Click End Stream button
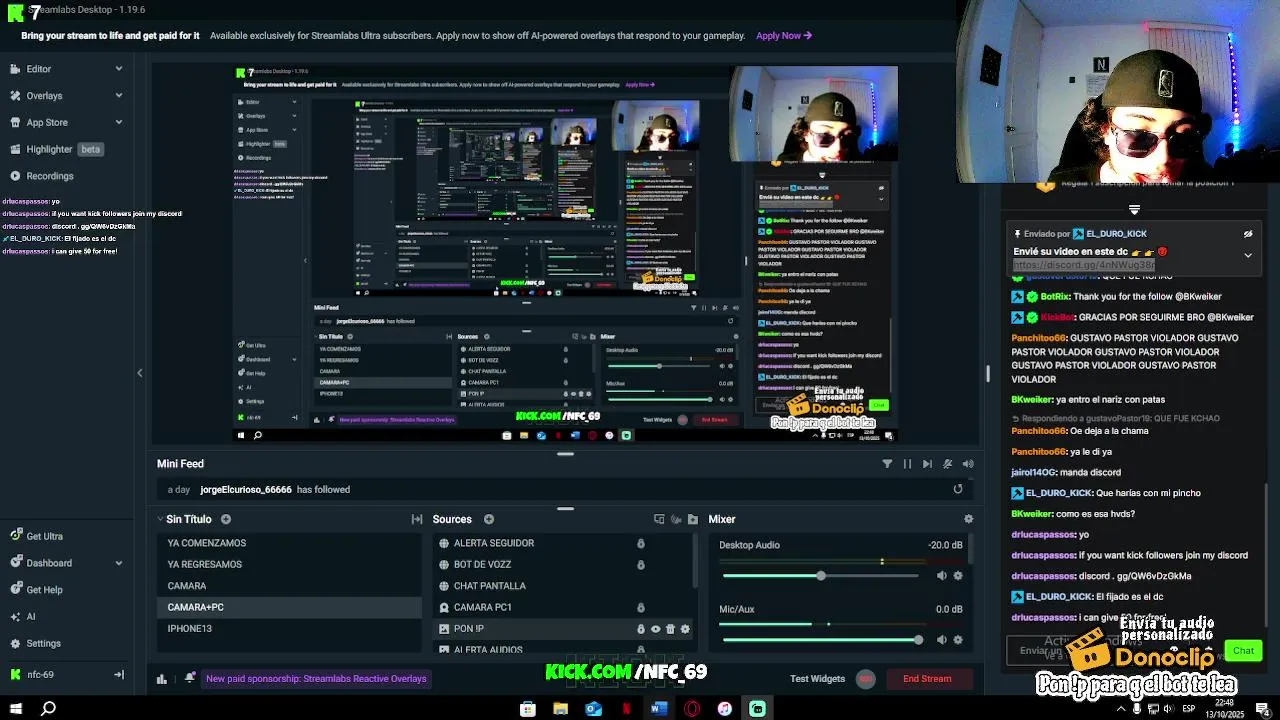The width and height of the screenshot is (1280, 720). click(927, 679)
